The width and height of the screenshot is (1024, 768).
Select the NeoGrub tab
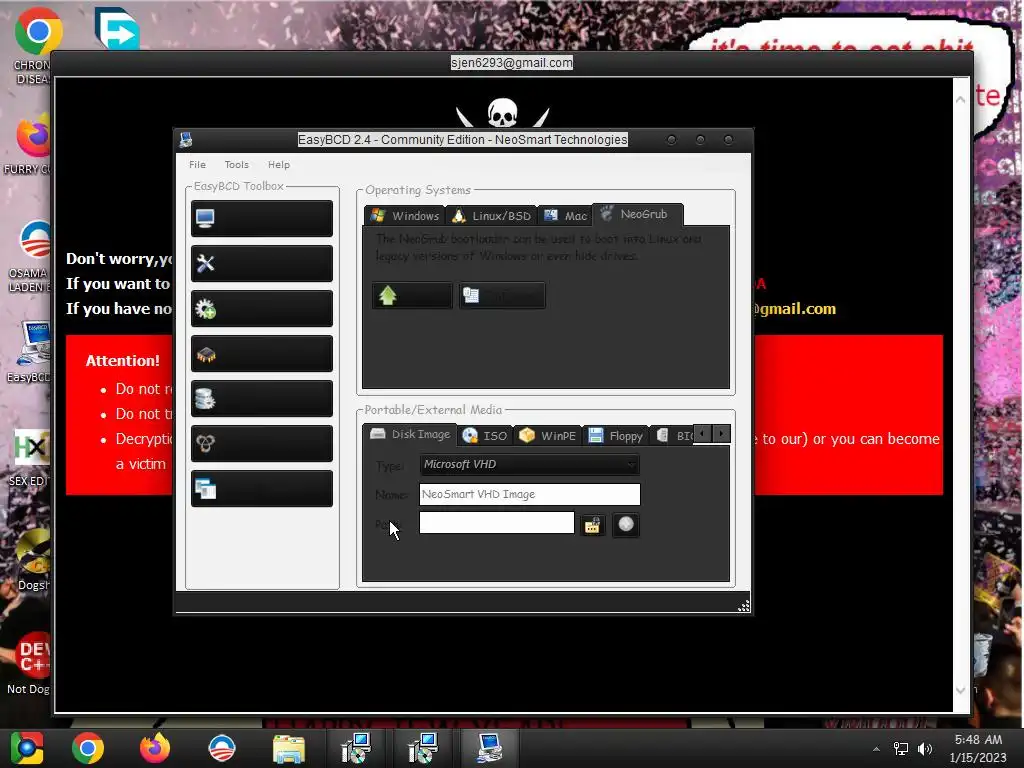(x=638, y=214)
